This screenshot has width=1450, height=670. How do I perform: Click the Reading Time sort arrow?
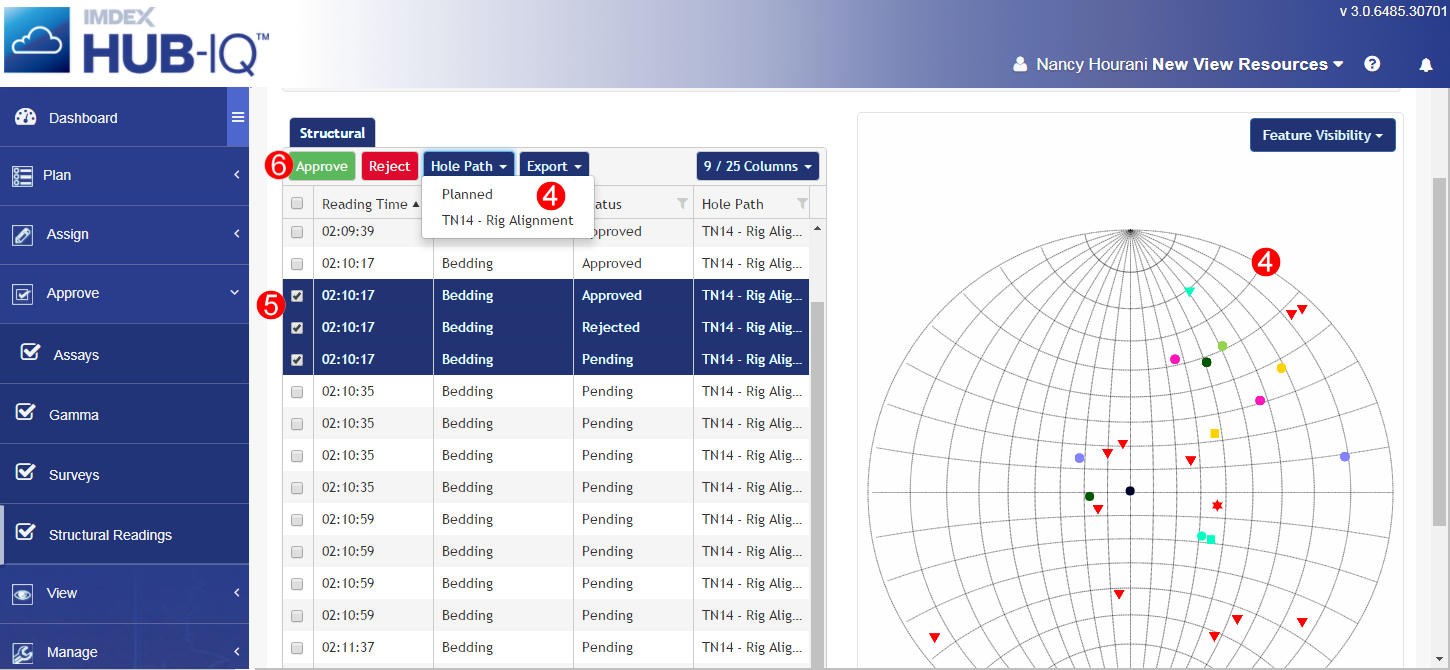pyautogui.click(x=416, y=204)
